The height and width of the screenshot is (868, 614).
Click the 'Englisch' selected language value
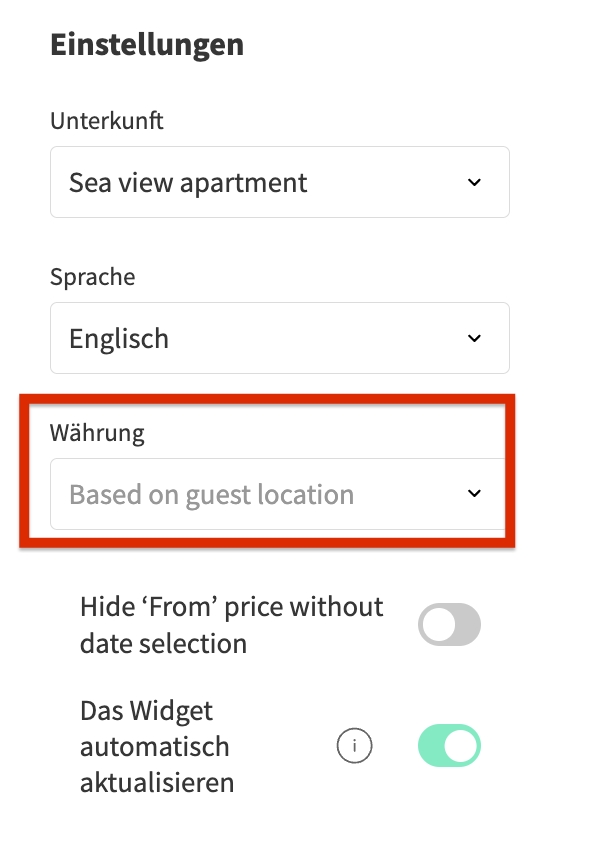click(x=119, y=339)
